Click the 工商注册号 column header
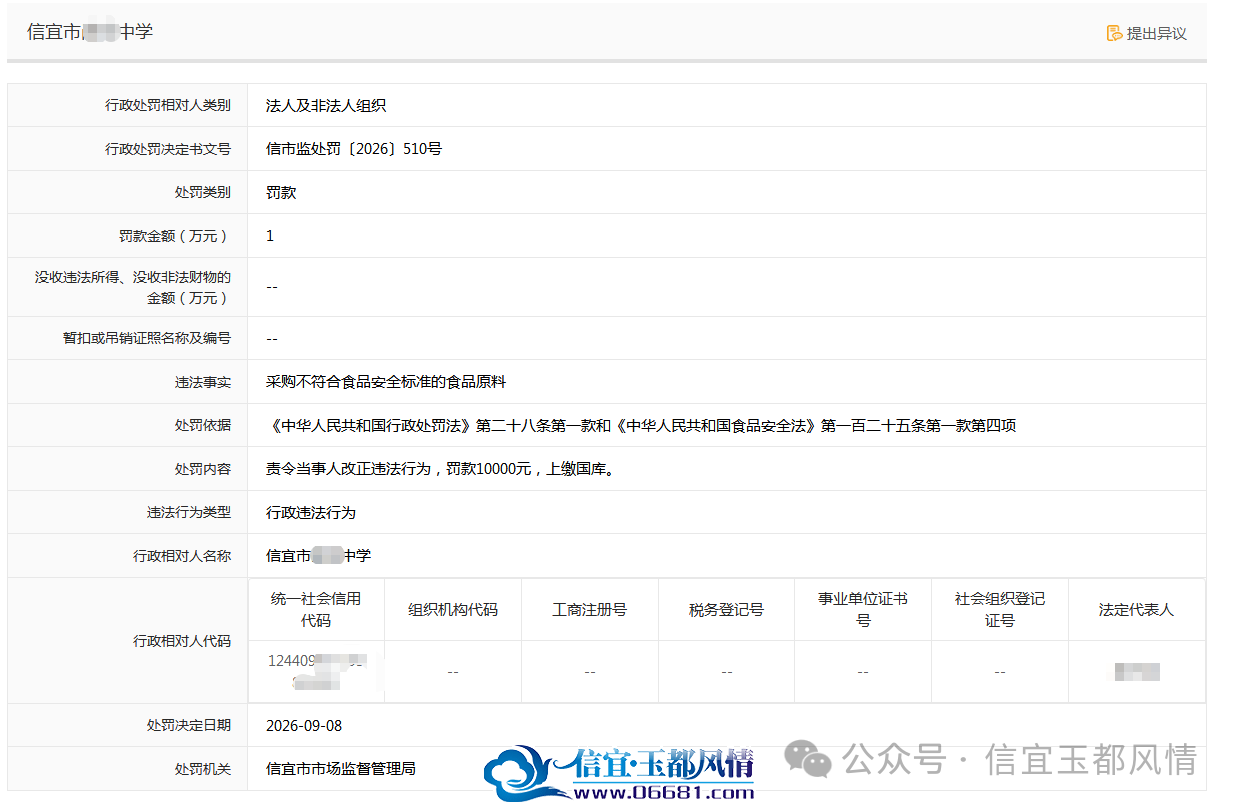The image size is (1238, 810). (x=590, y=609)
